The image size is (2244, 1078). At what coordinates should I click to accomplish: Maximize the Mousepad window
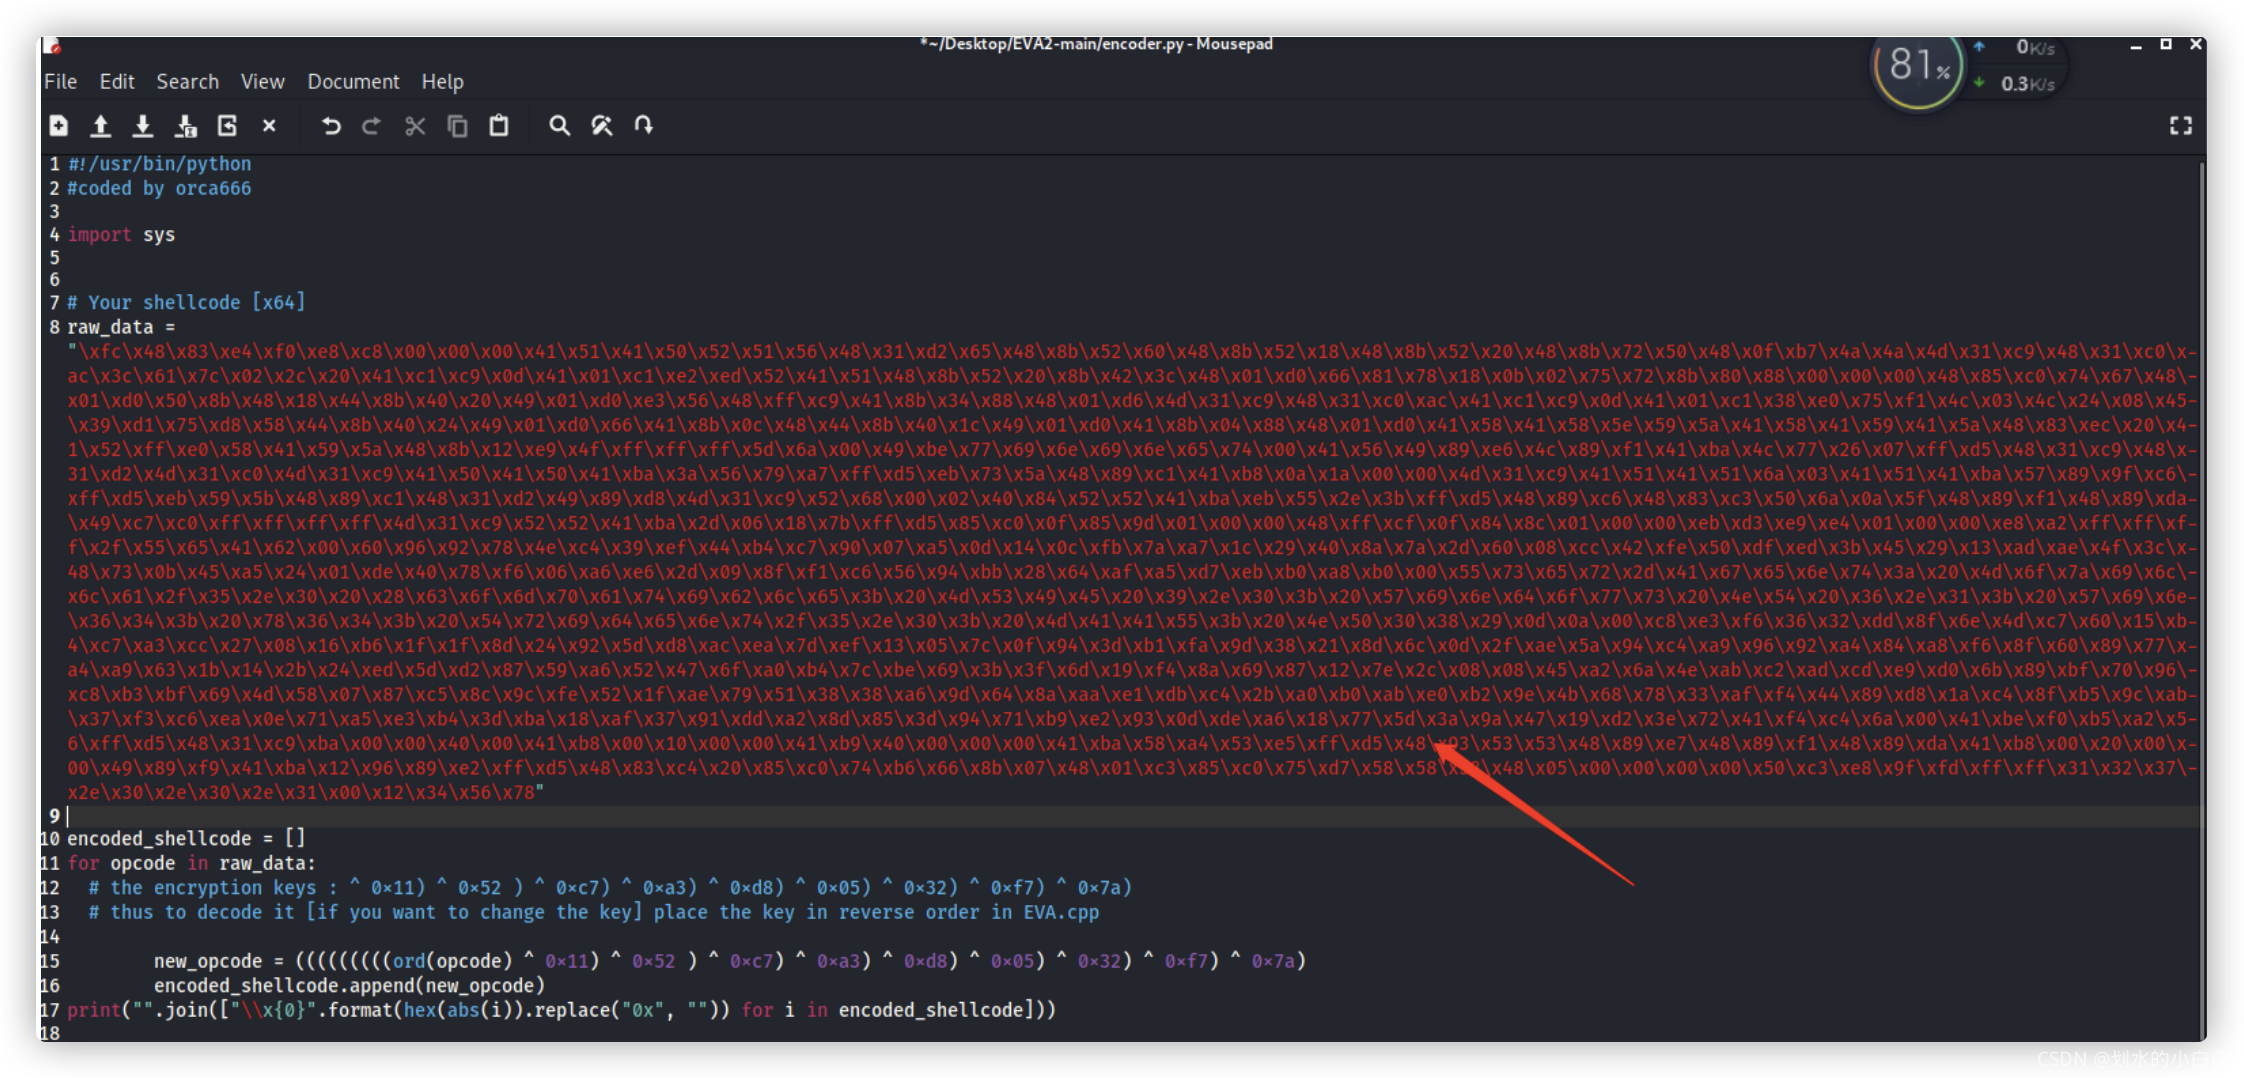point(2166,44)
